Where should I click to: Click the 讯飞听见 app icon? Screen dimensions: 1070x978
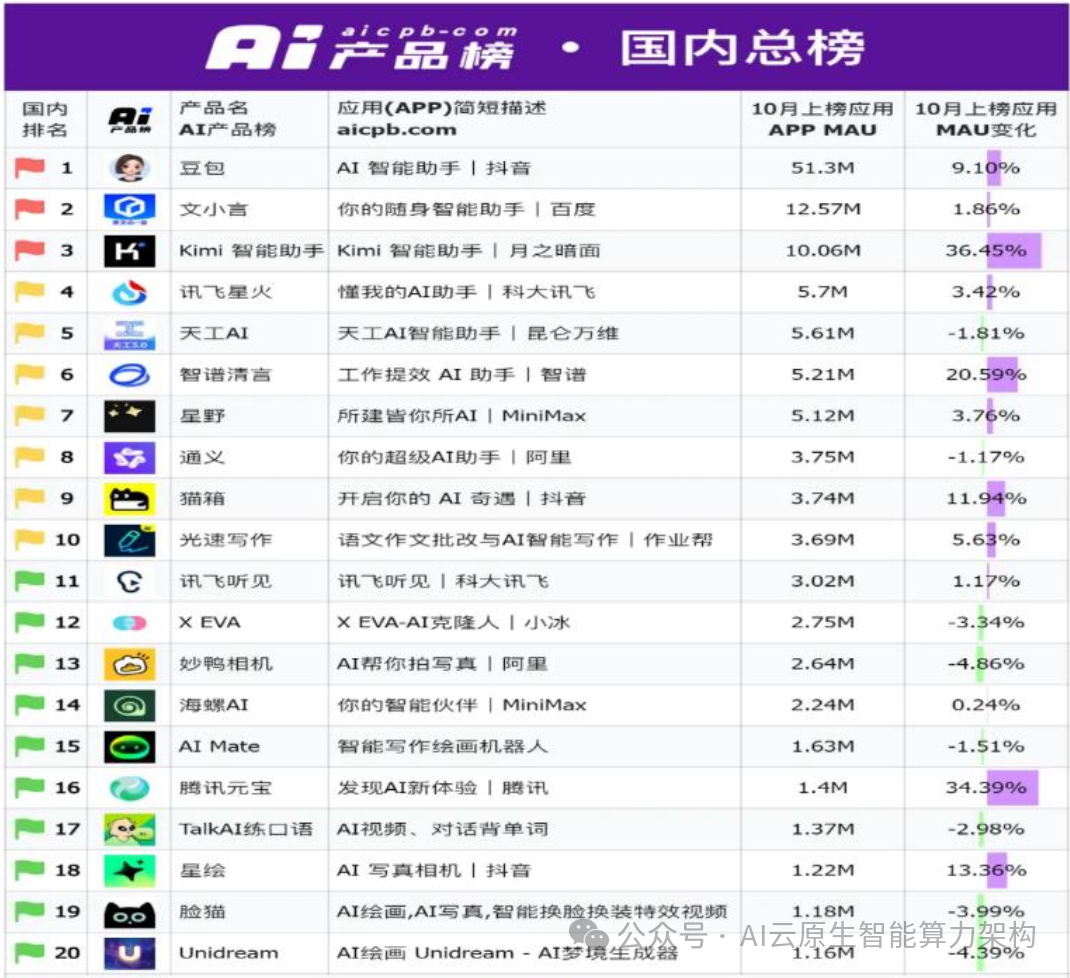tap(130, 581)
